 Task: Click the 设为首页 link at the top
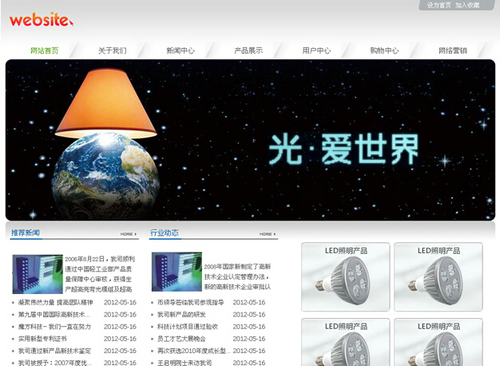pos(439,5)
